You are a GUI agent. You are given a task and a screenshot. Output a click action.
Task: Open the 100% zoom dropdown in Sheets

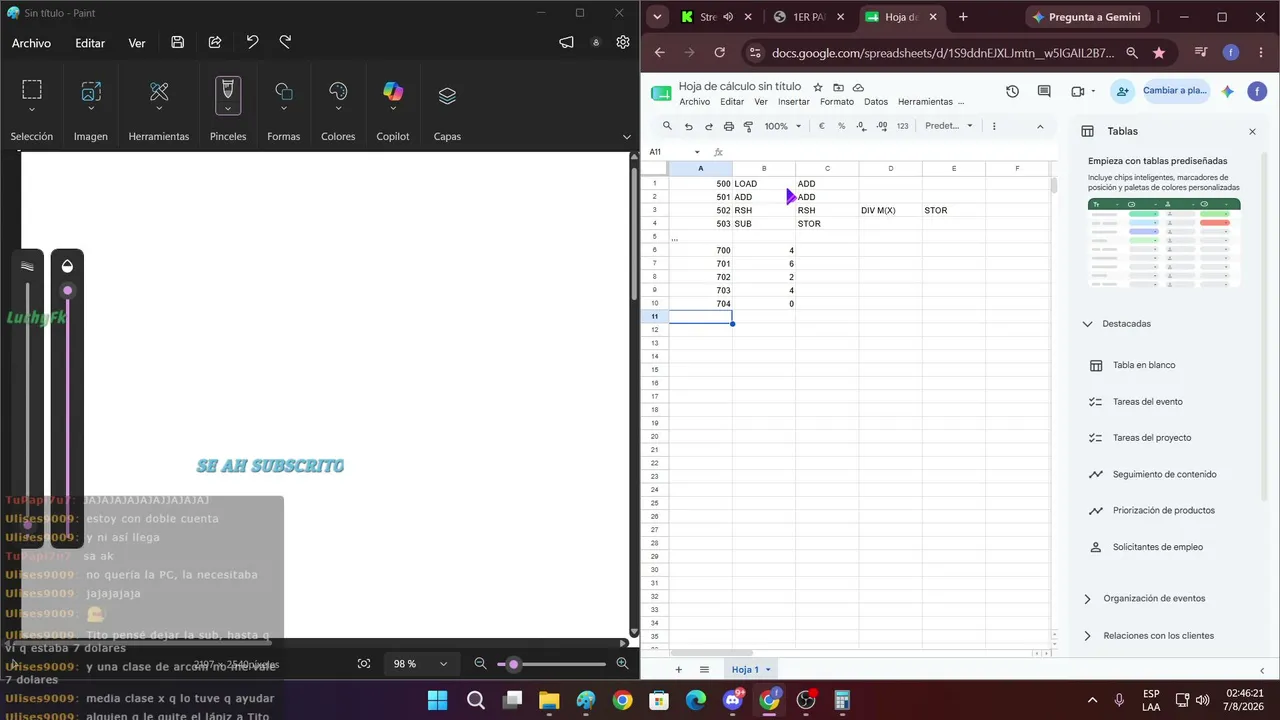click(x=783, y=126)
